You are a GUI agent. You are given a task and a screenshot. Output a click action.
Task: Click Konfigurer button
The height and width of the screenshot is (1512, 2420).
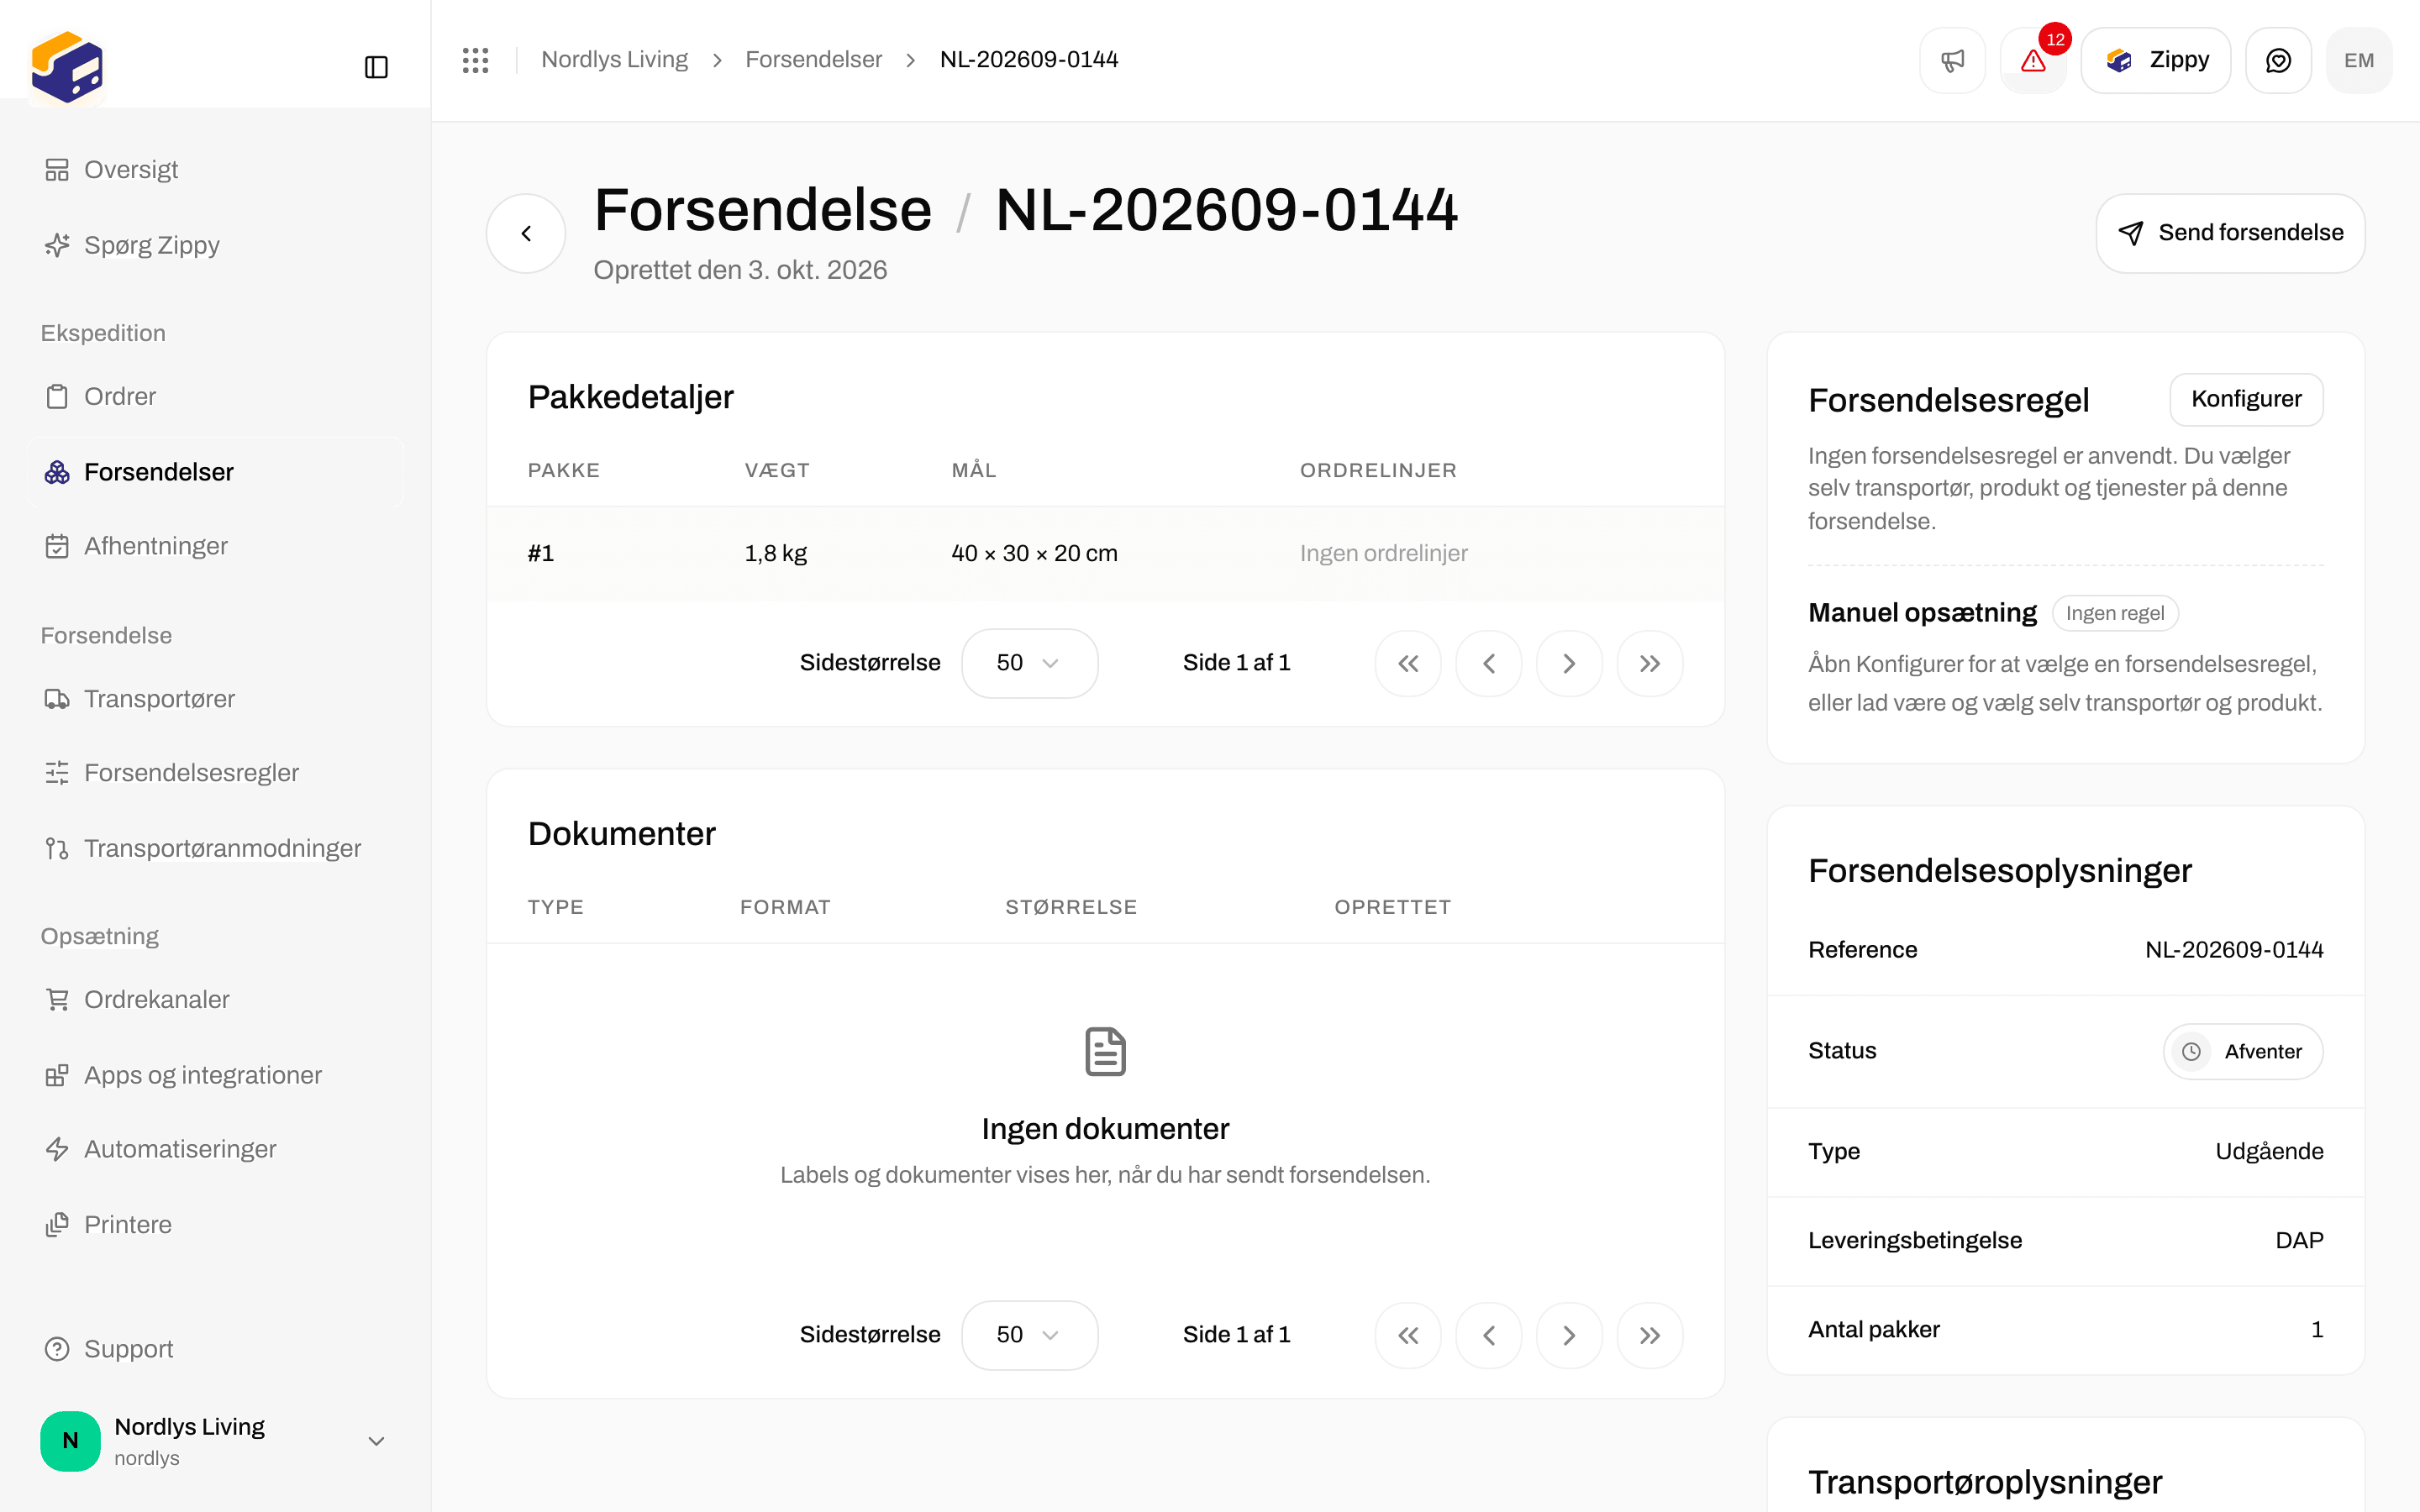coord(2246,399)
